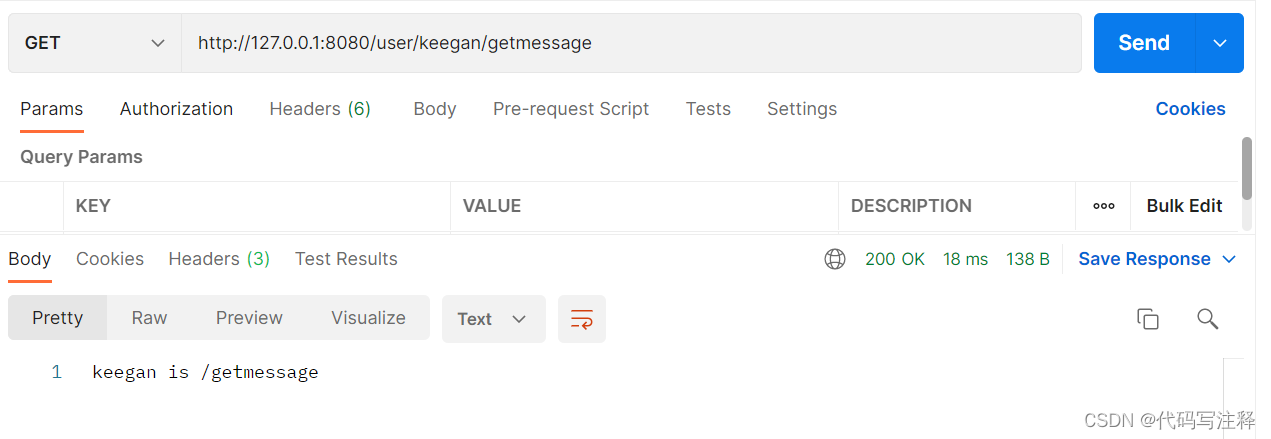The width and height of the screenshot is (1271, 439).
Task: Select the Raw response view
Action: [149, 318]
